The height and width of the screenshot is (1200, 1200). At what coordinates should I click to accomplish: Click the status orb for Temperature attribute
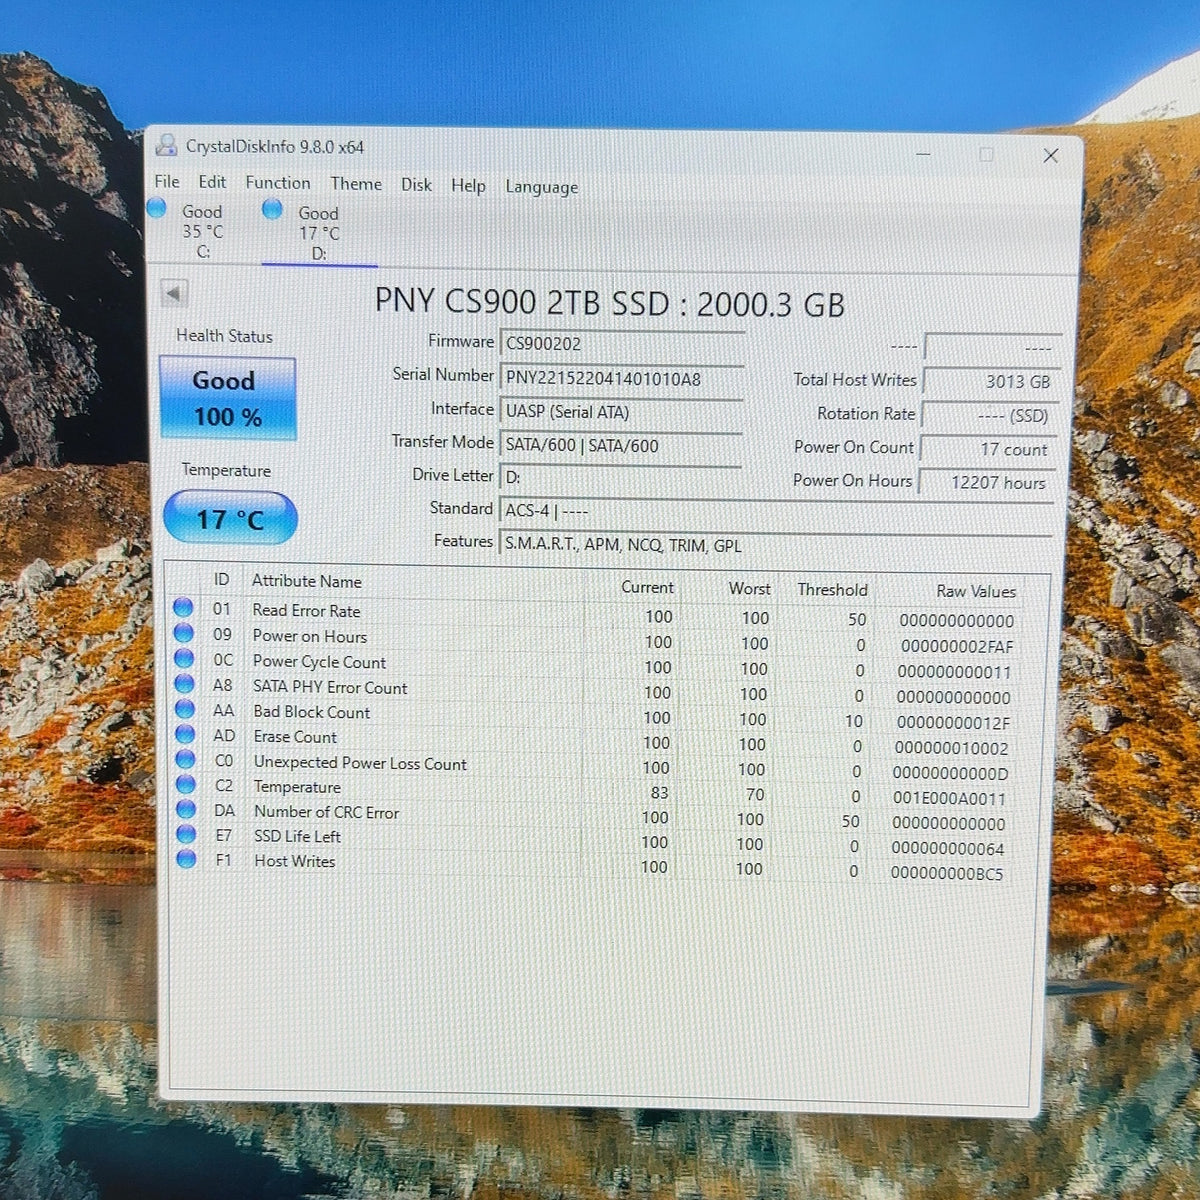[x=185, y=784]
